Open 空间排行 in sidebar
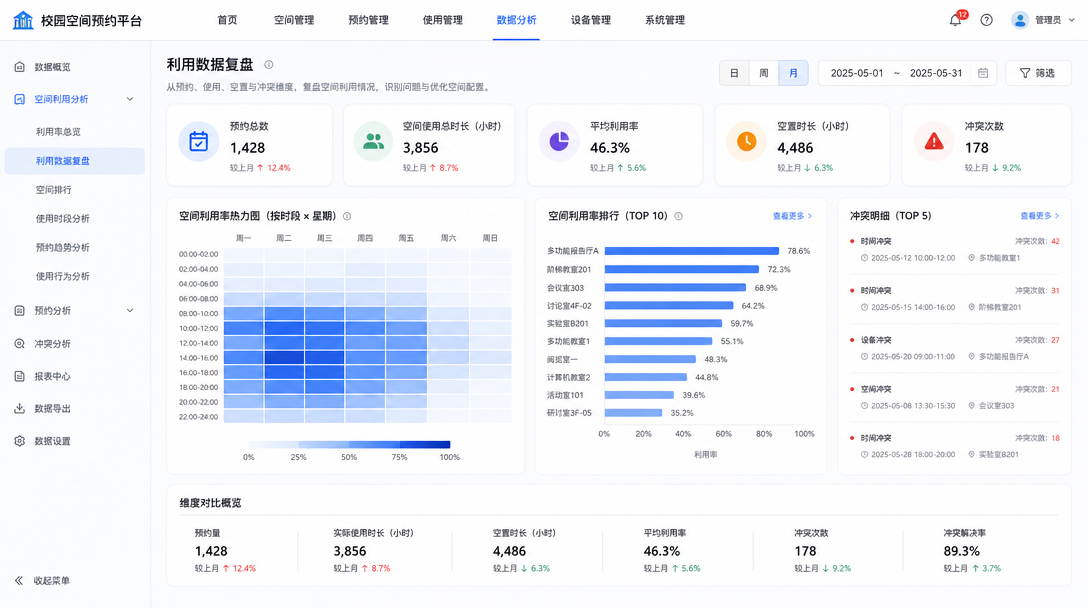 pyautogui.click(x=53, y=189)
